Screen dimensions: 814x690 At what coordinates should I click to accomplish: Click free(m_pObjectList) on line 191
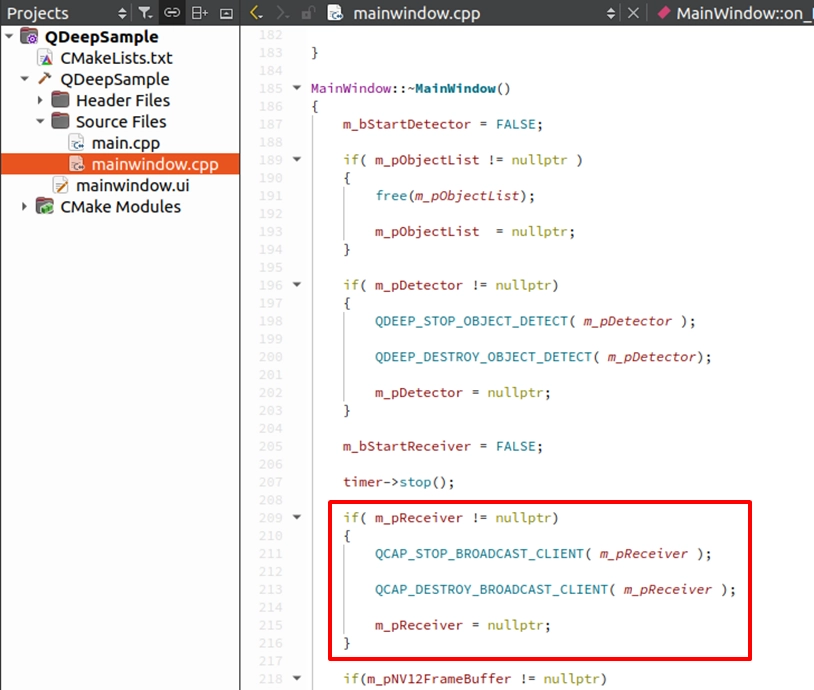point(455,196)
